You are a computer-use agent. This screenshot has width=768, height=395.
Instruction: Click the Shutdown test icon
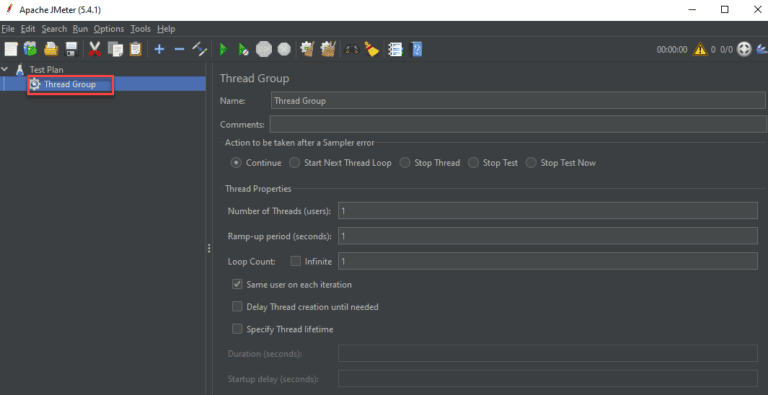pos(284,49)
